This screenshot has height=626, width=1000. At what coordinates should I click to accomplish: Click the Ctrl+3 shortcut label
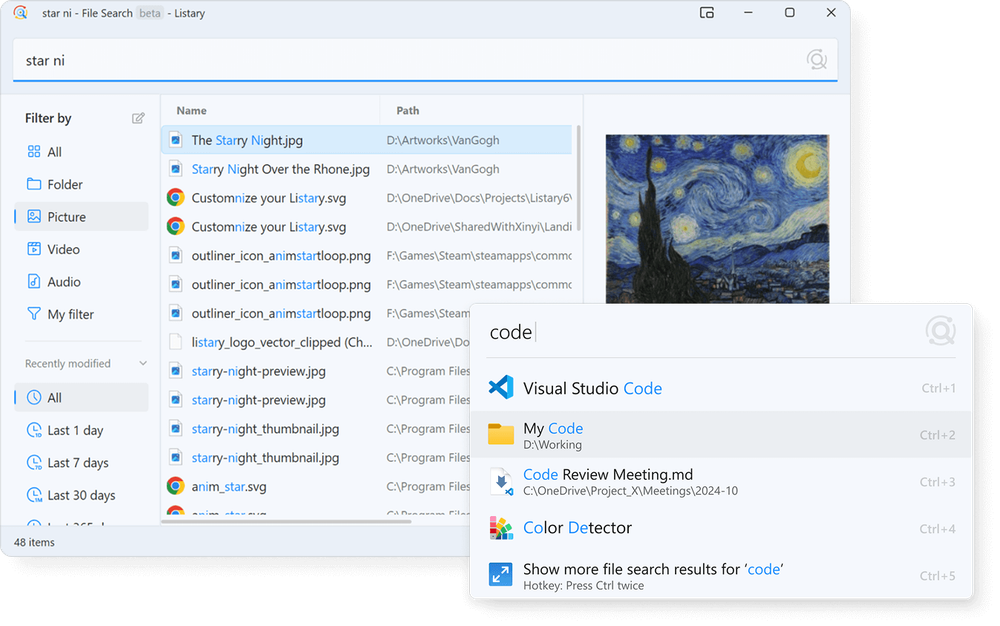[938, 482]
